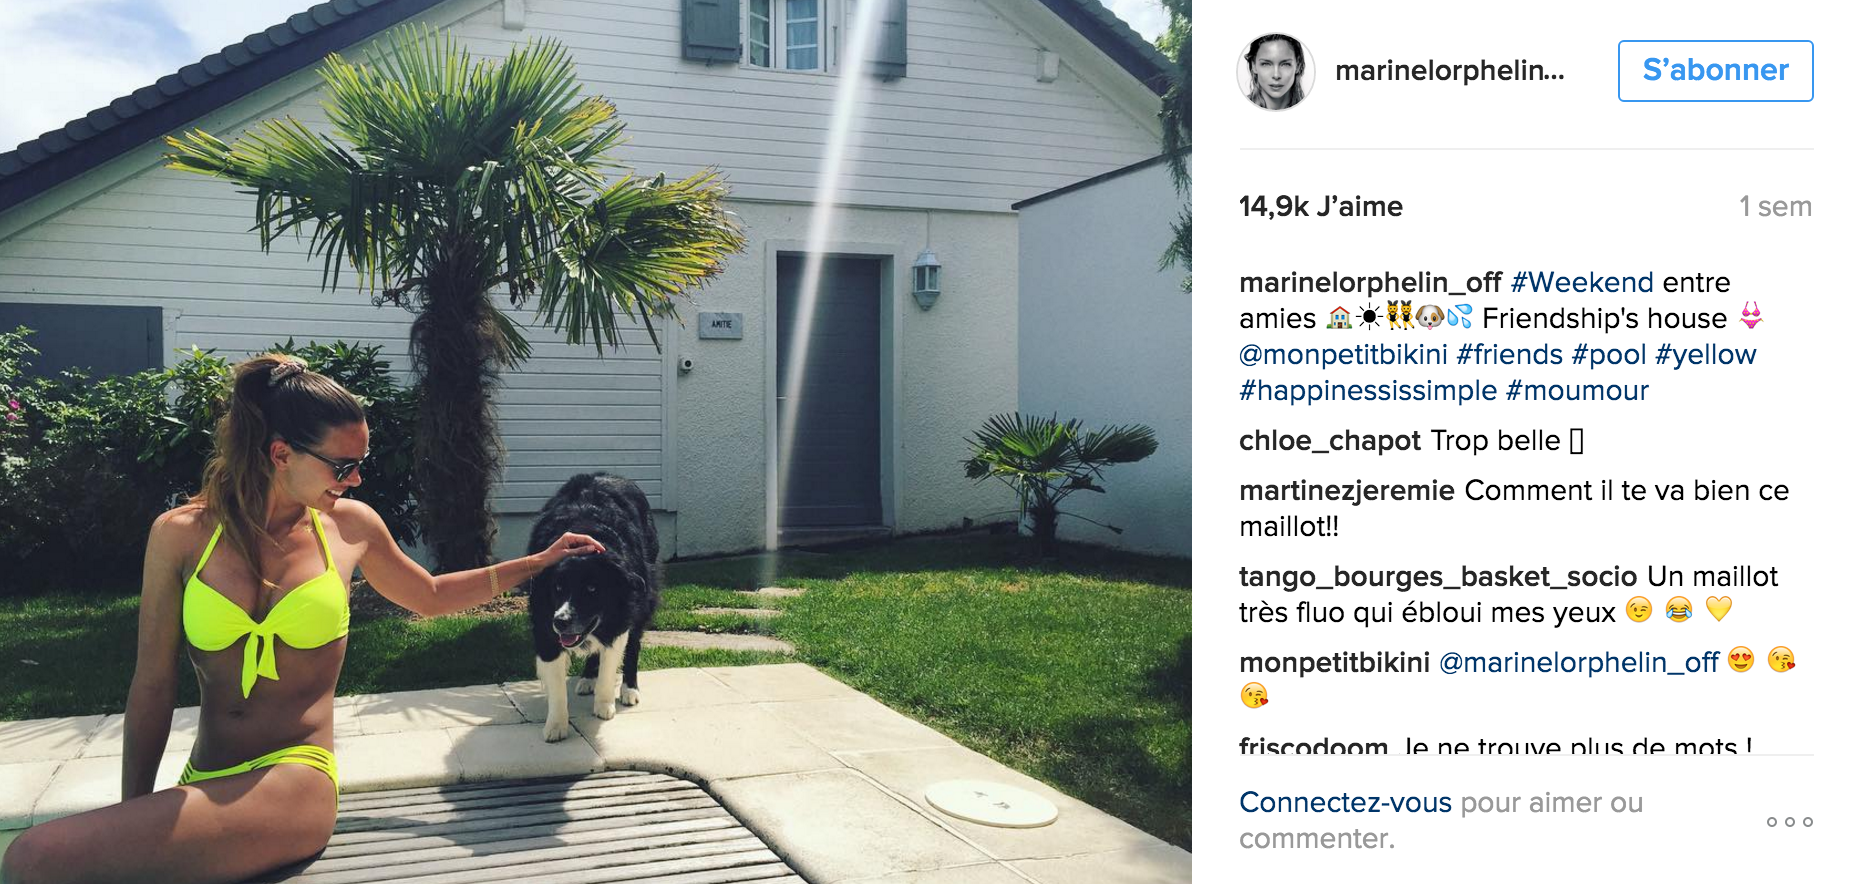Open @marinelorphelin_off mention in comment
Screen dimensions: 1862x884
tap(1578, 663)
